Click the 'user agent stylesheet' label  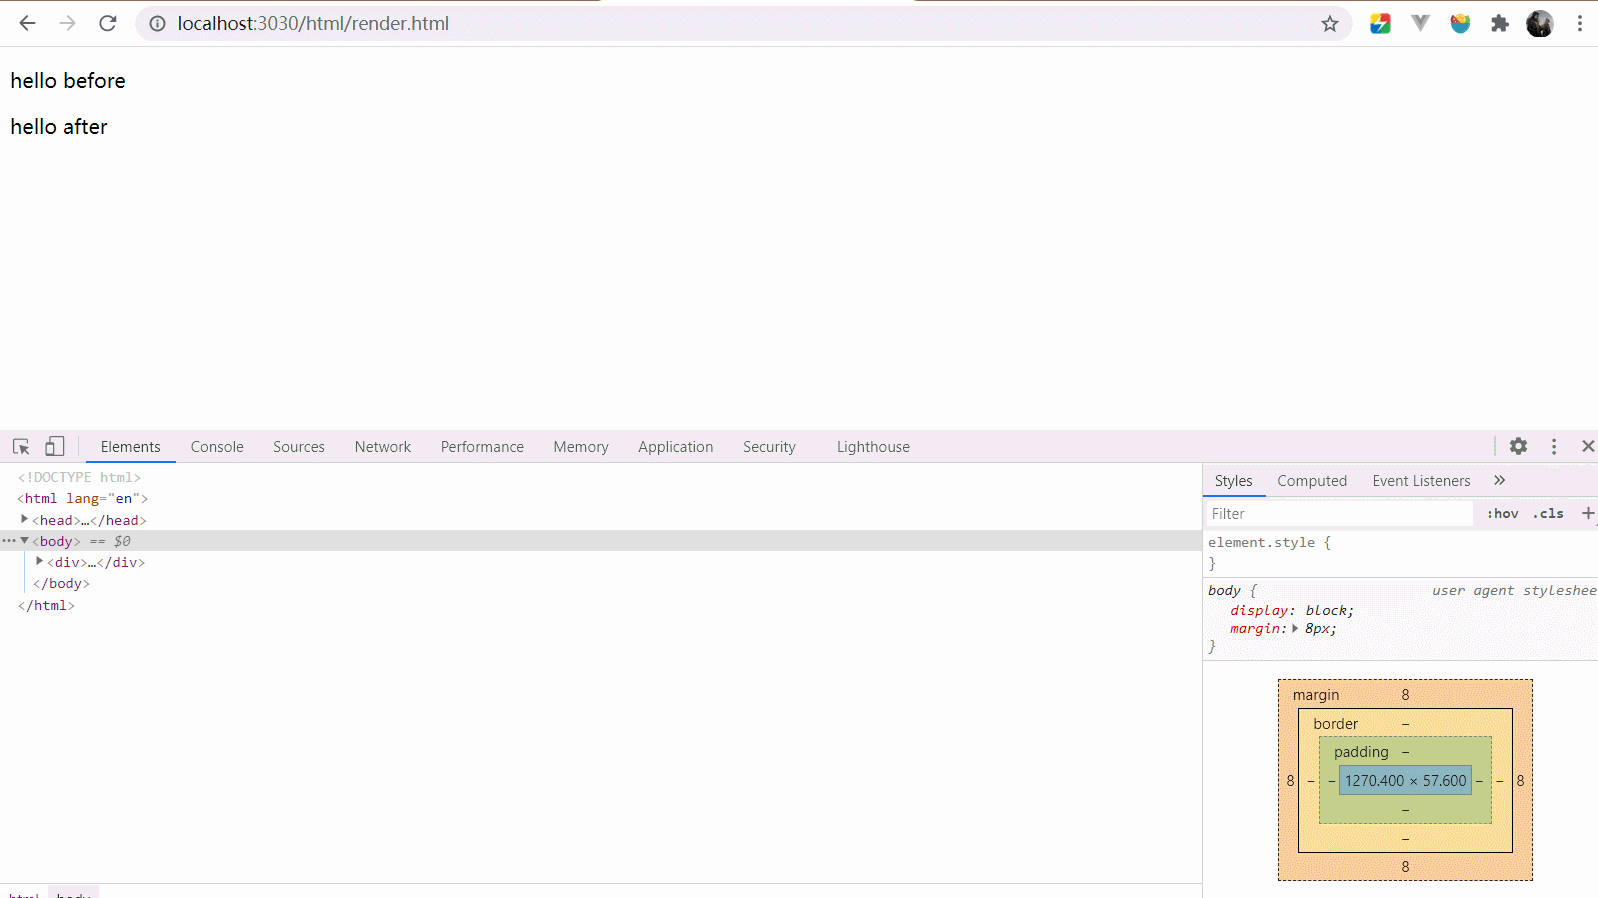(1514, 591)
